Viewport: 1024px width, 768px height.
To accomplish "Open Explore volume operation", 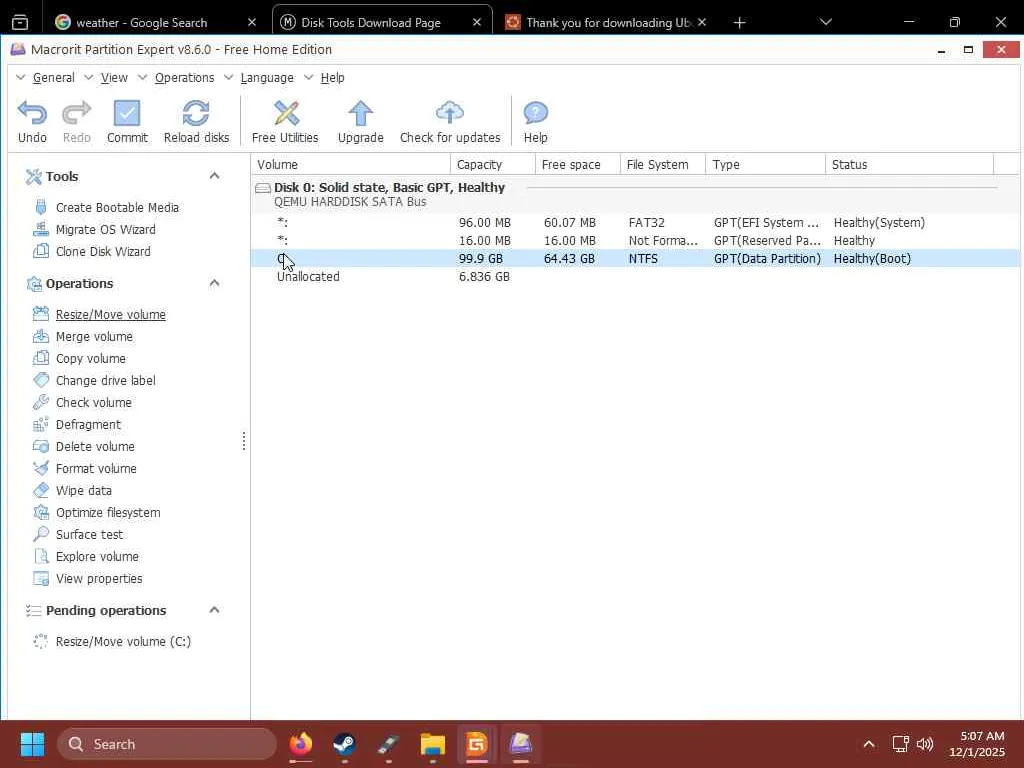I will point(97,557).
